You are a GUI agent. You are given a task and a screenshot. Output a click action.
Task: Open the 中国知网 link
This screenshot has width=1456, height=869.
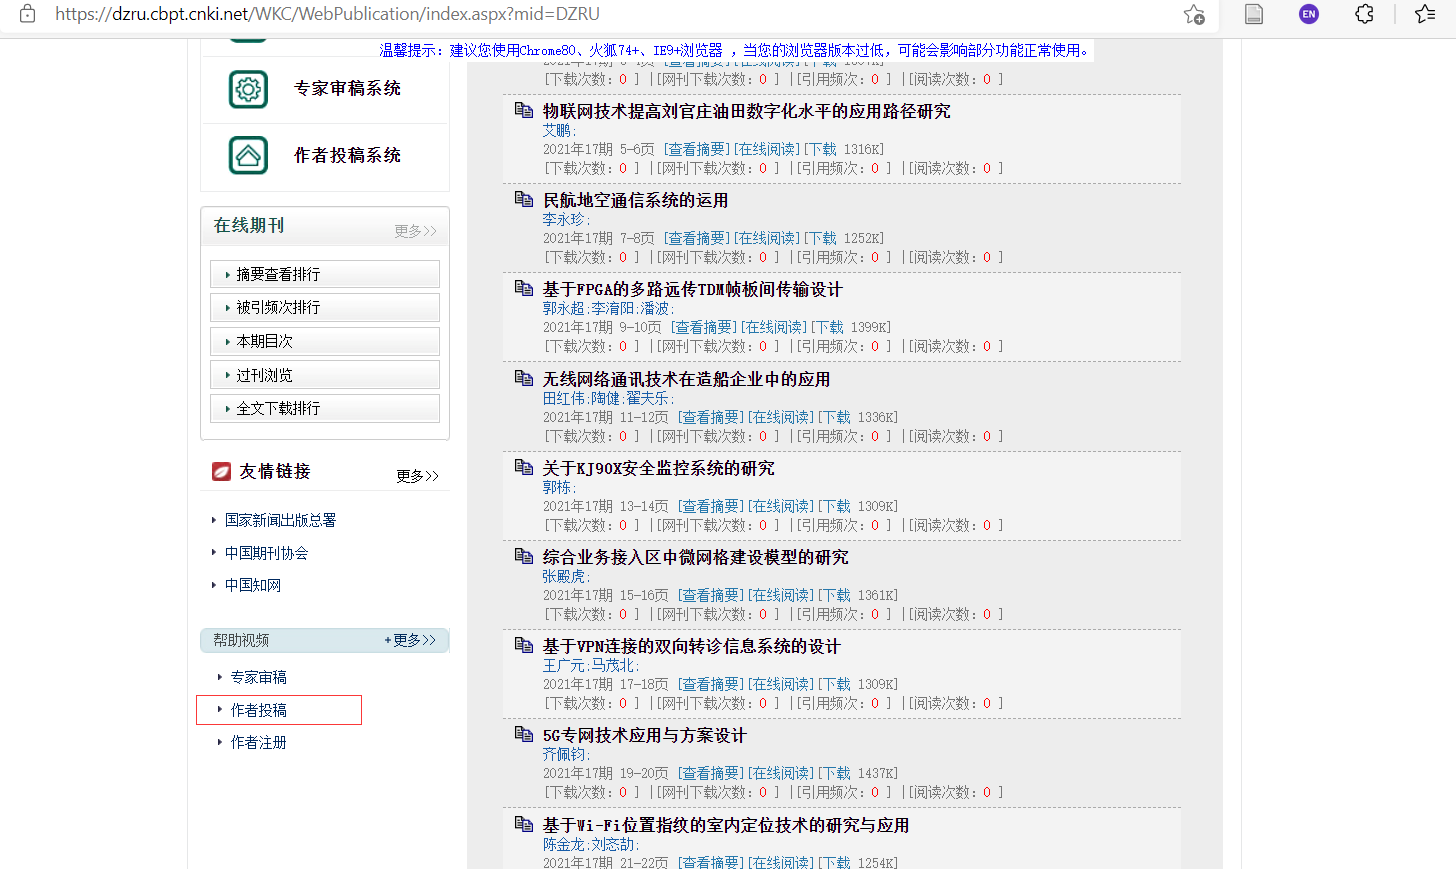click(x=252, y=585)
